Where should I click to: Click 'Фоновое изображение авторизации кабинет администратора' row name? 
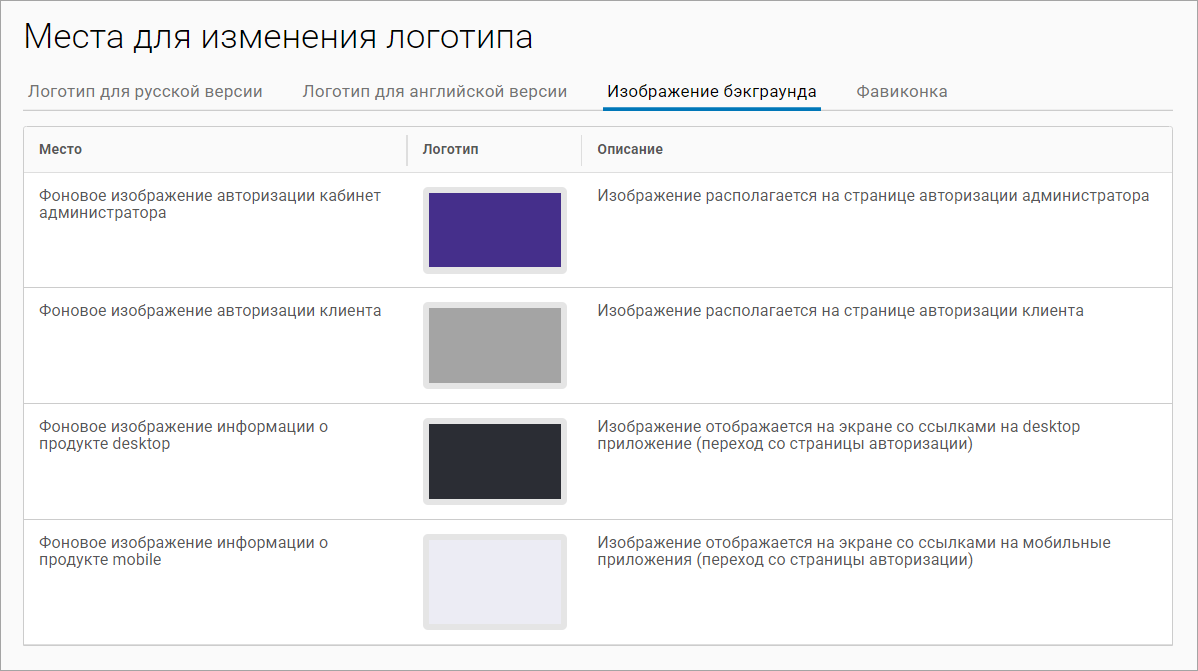click(209, 204)
